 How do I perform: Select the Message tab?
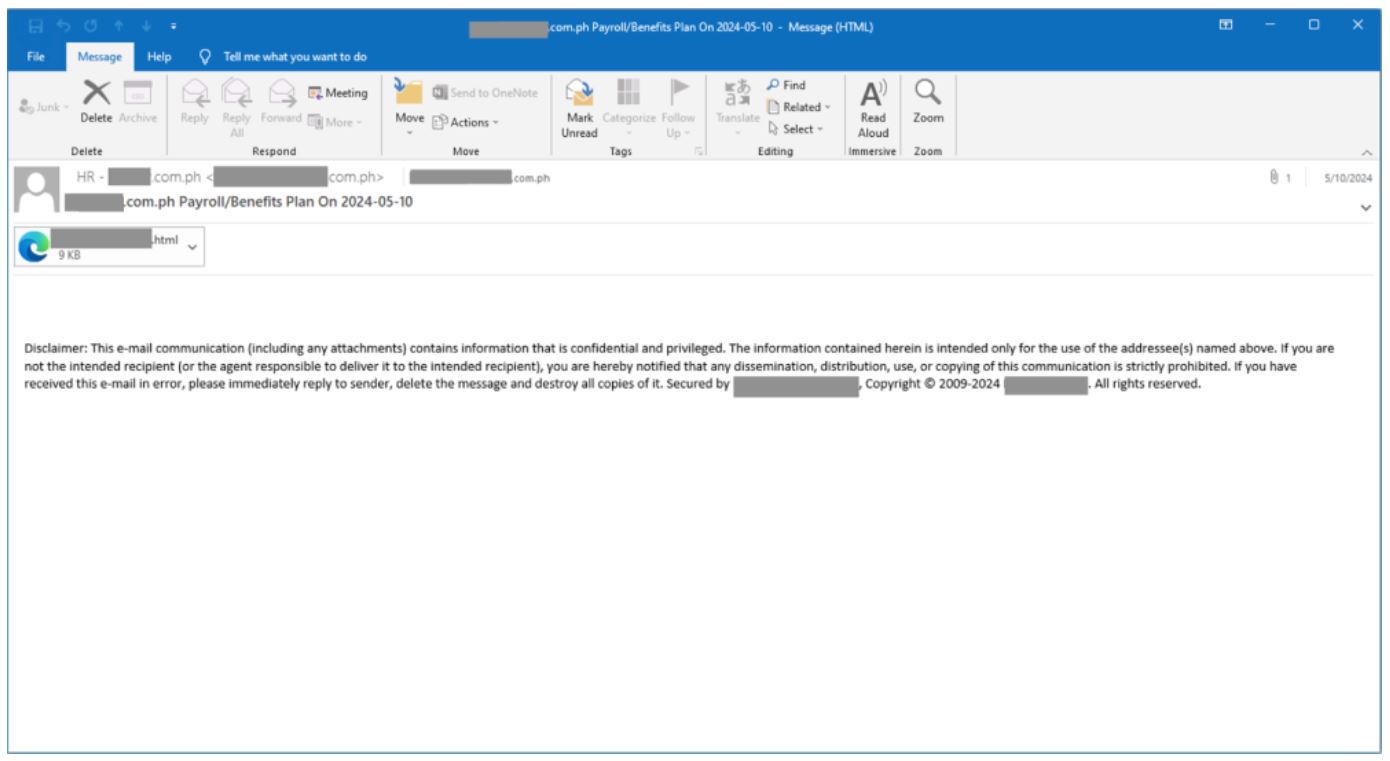(100, 57)
